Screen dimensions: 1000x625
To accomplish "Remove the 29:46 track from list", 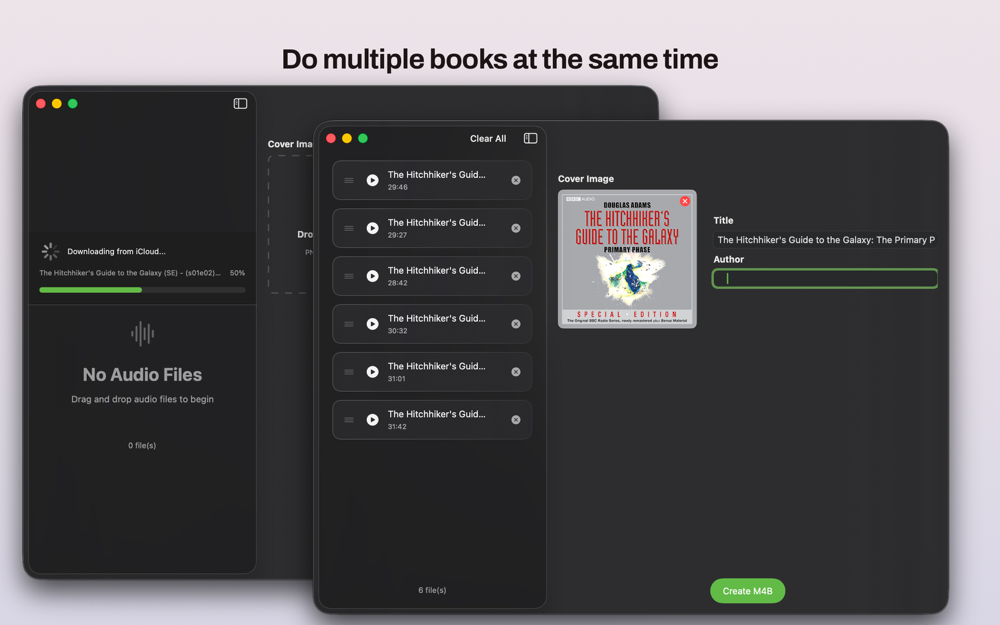I will pyautogui.click(x=516, y=180).
